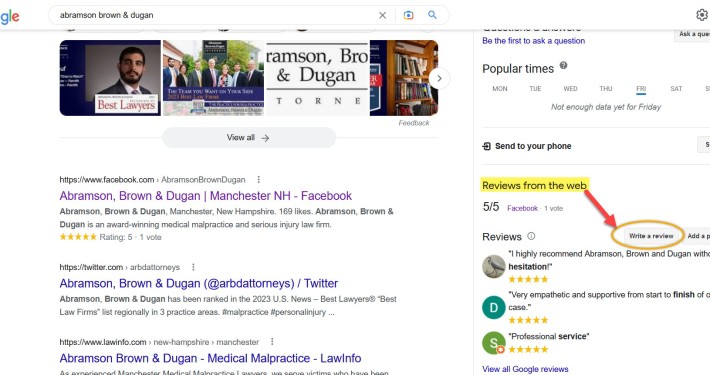
Task: Click the Send to your phone icon
Action: [486, 146]
